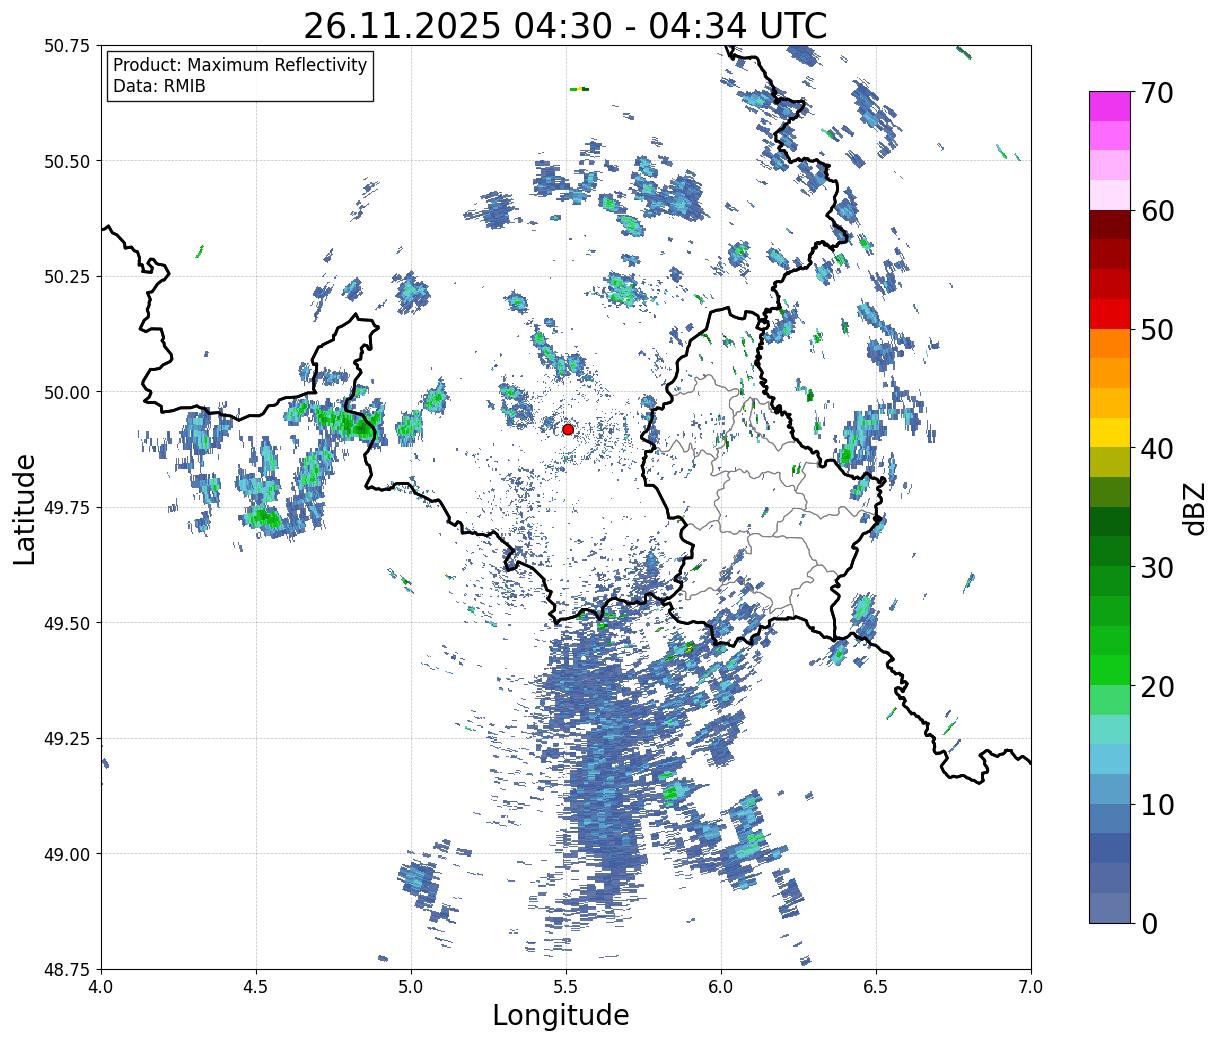Viewport: 1219px width, 1040px height.
Task: Click latitude tick label 50.25
Action: 66,277
